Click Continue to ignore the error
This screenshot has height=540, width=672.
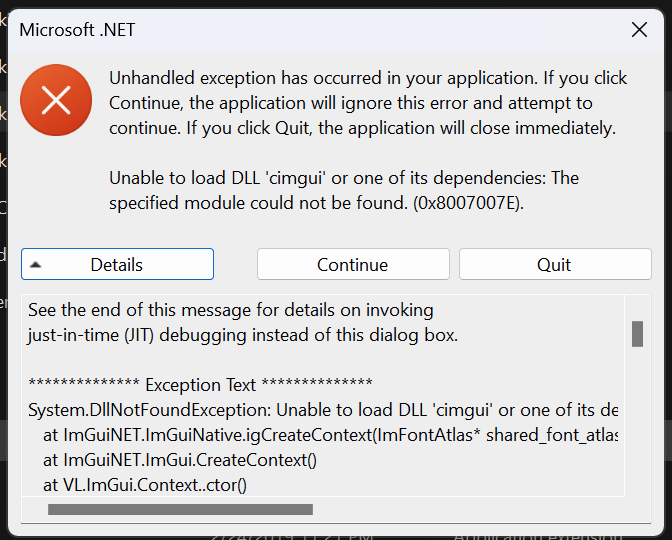353,264
